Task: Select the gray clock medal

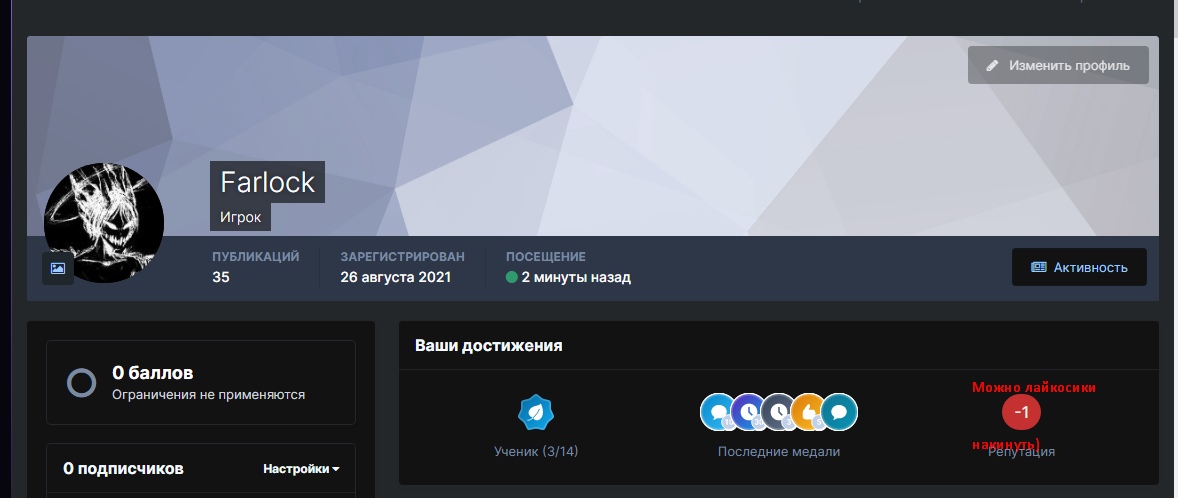Action: point(778,411)
